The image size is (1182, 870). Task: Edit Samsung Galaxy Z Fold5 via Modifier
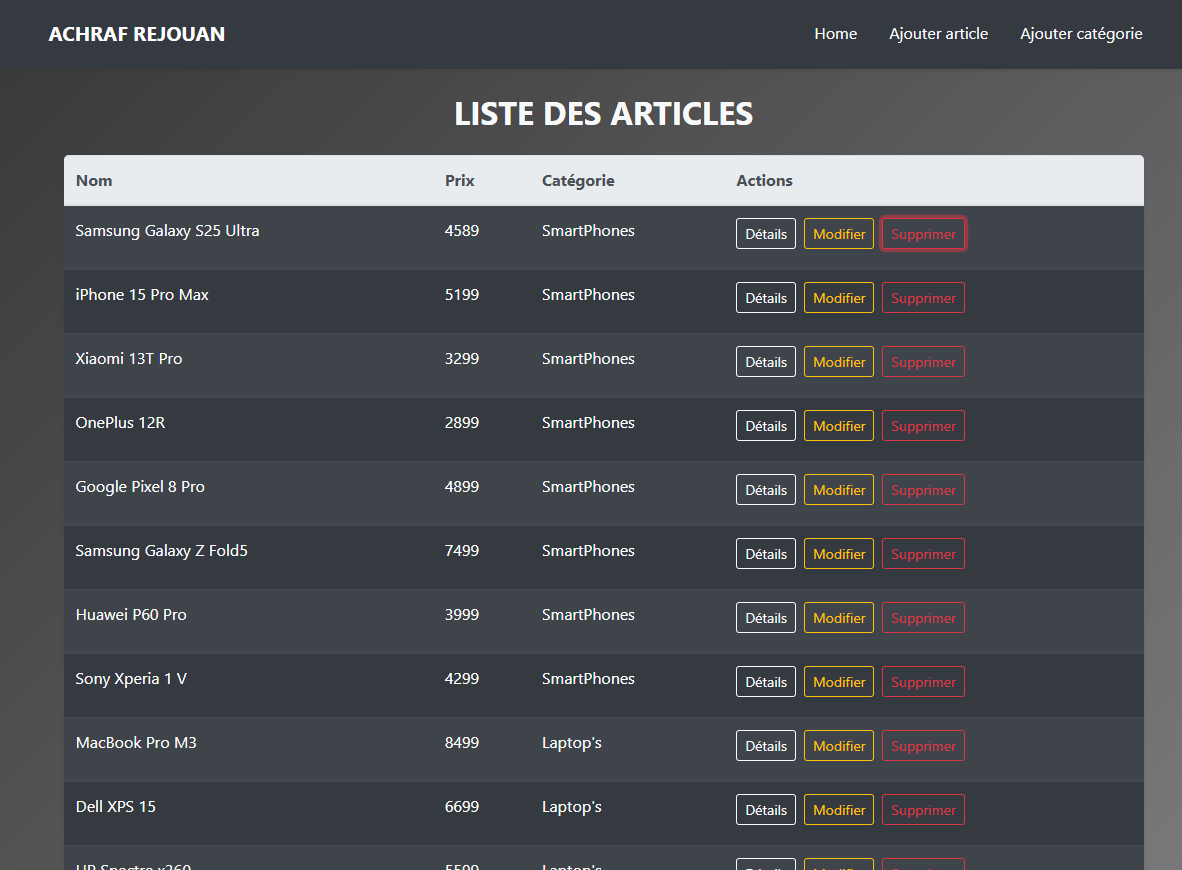(x=839, y=554)
